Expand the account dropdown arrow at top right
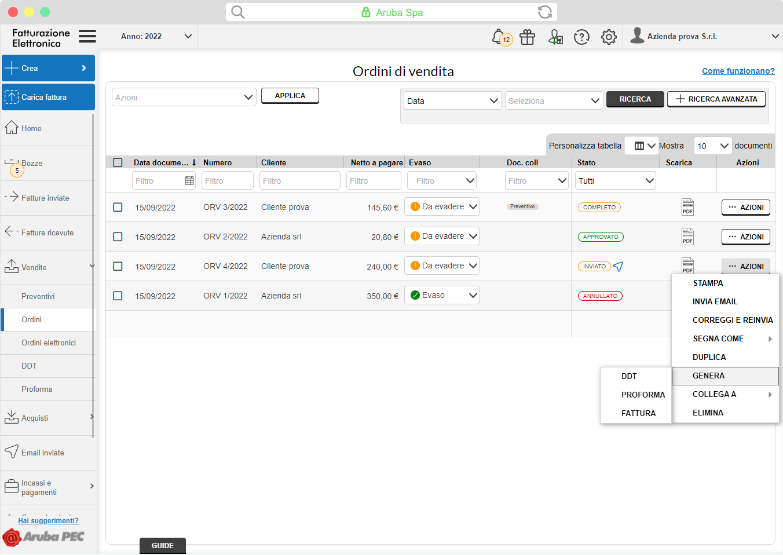The image size is (783, 555). (x=775, y=36)
